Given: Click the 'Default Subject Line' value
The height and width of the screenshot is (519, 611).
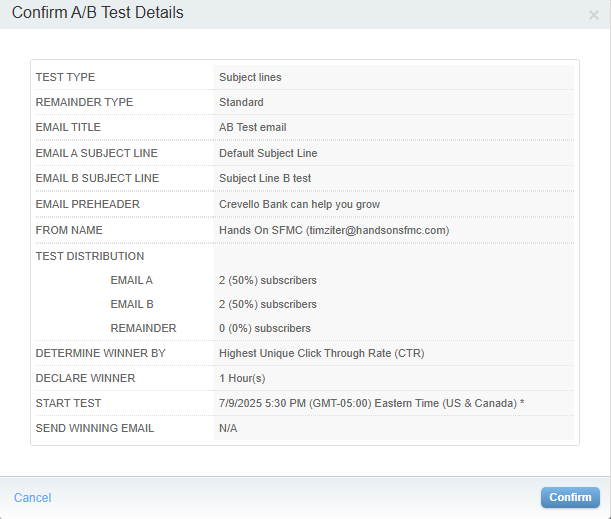Looking at the screenshot, I should pyautogui.click(x=268, y=153).
